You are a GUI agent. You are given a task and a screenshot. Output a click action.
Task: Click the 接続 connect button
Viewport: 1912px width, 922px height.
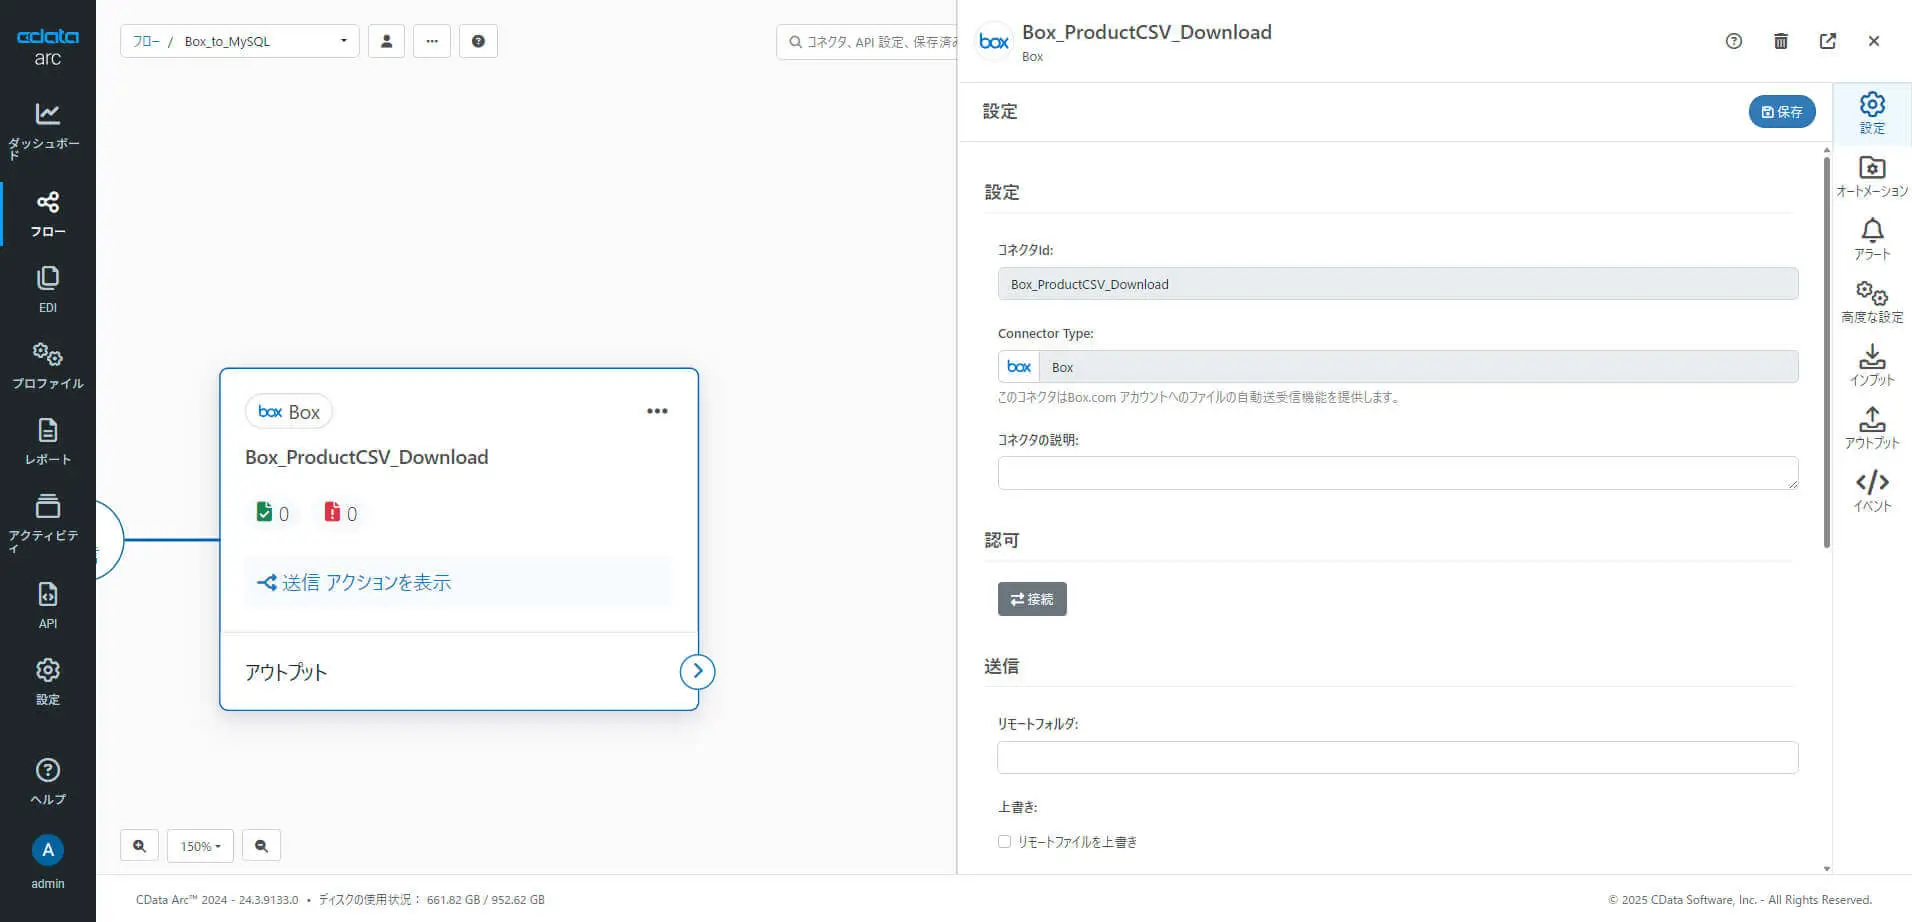[x=1032, y=599]
